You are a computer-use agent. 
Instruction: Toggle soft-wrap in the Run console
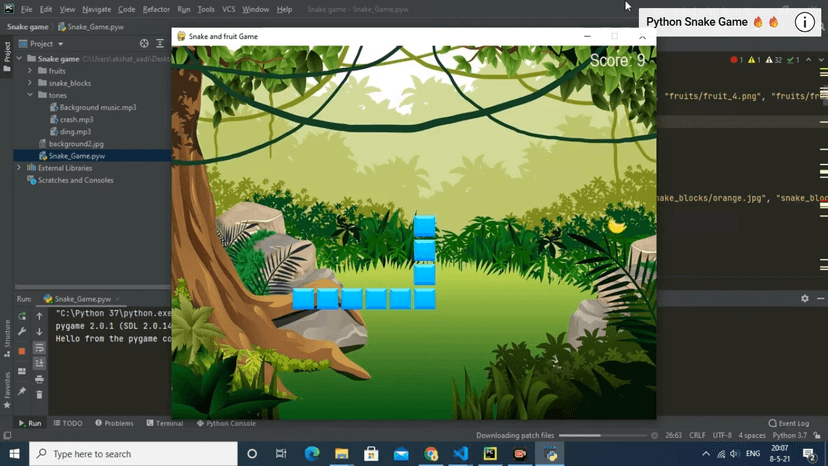point(39,348)
